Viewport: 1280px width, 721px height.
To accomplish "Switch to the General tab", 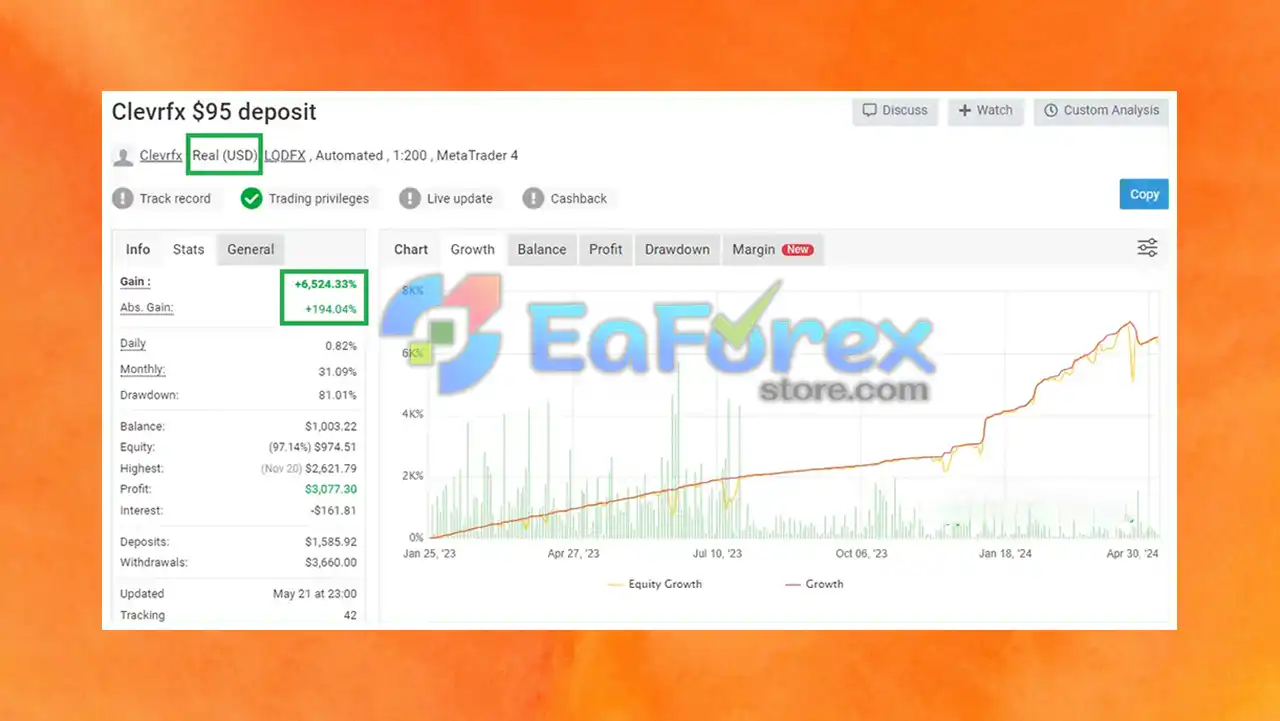I will point(250,249).
